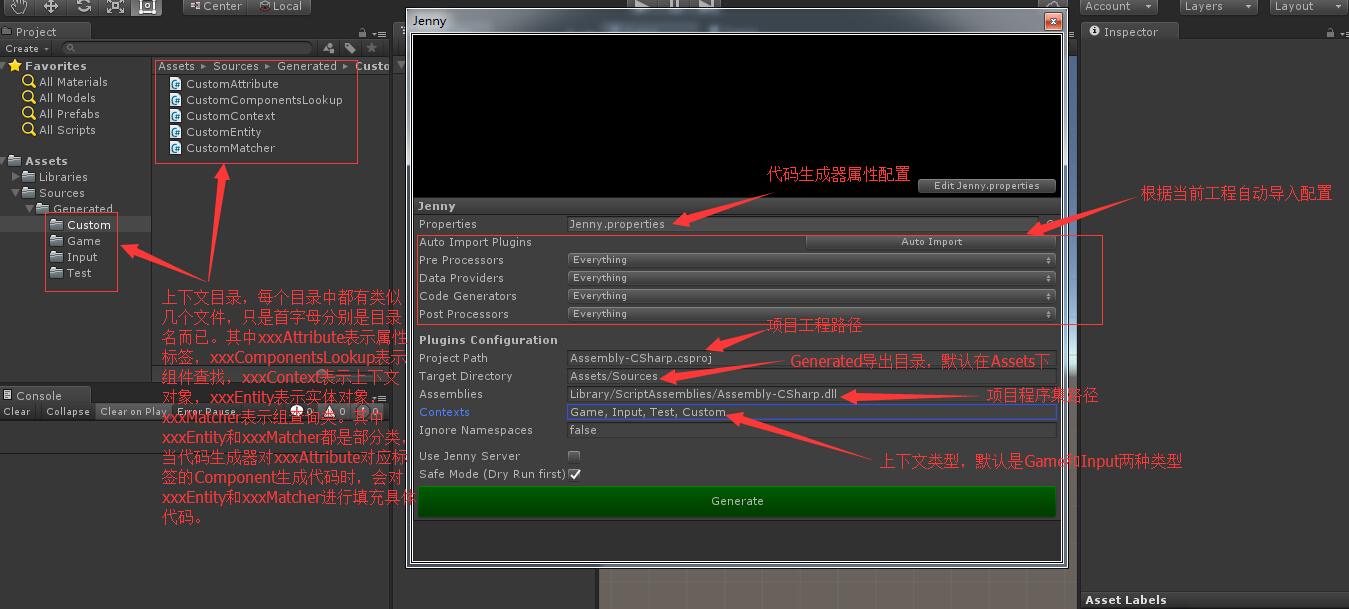
Task: Select the Rect Transform tool
Action: coord(146,6)
